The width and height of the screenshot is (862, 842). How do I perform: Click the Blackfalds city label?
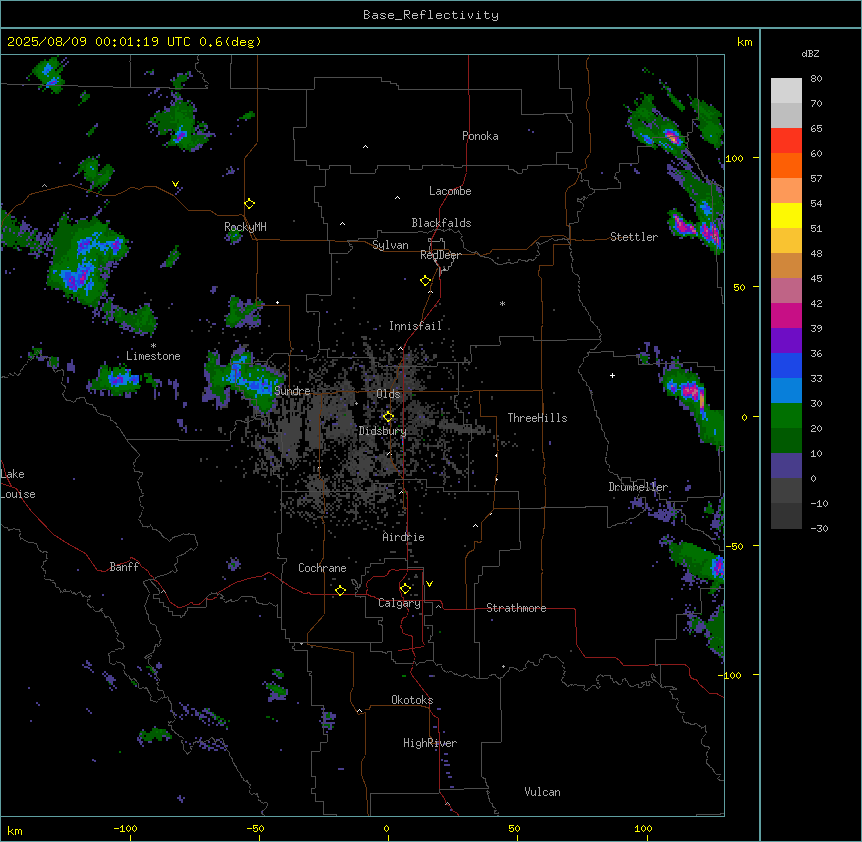coord(441,223)
